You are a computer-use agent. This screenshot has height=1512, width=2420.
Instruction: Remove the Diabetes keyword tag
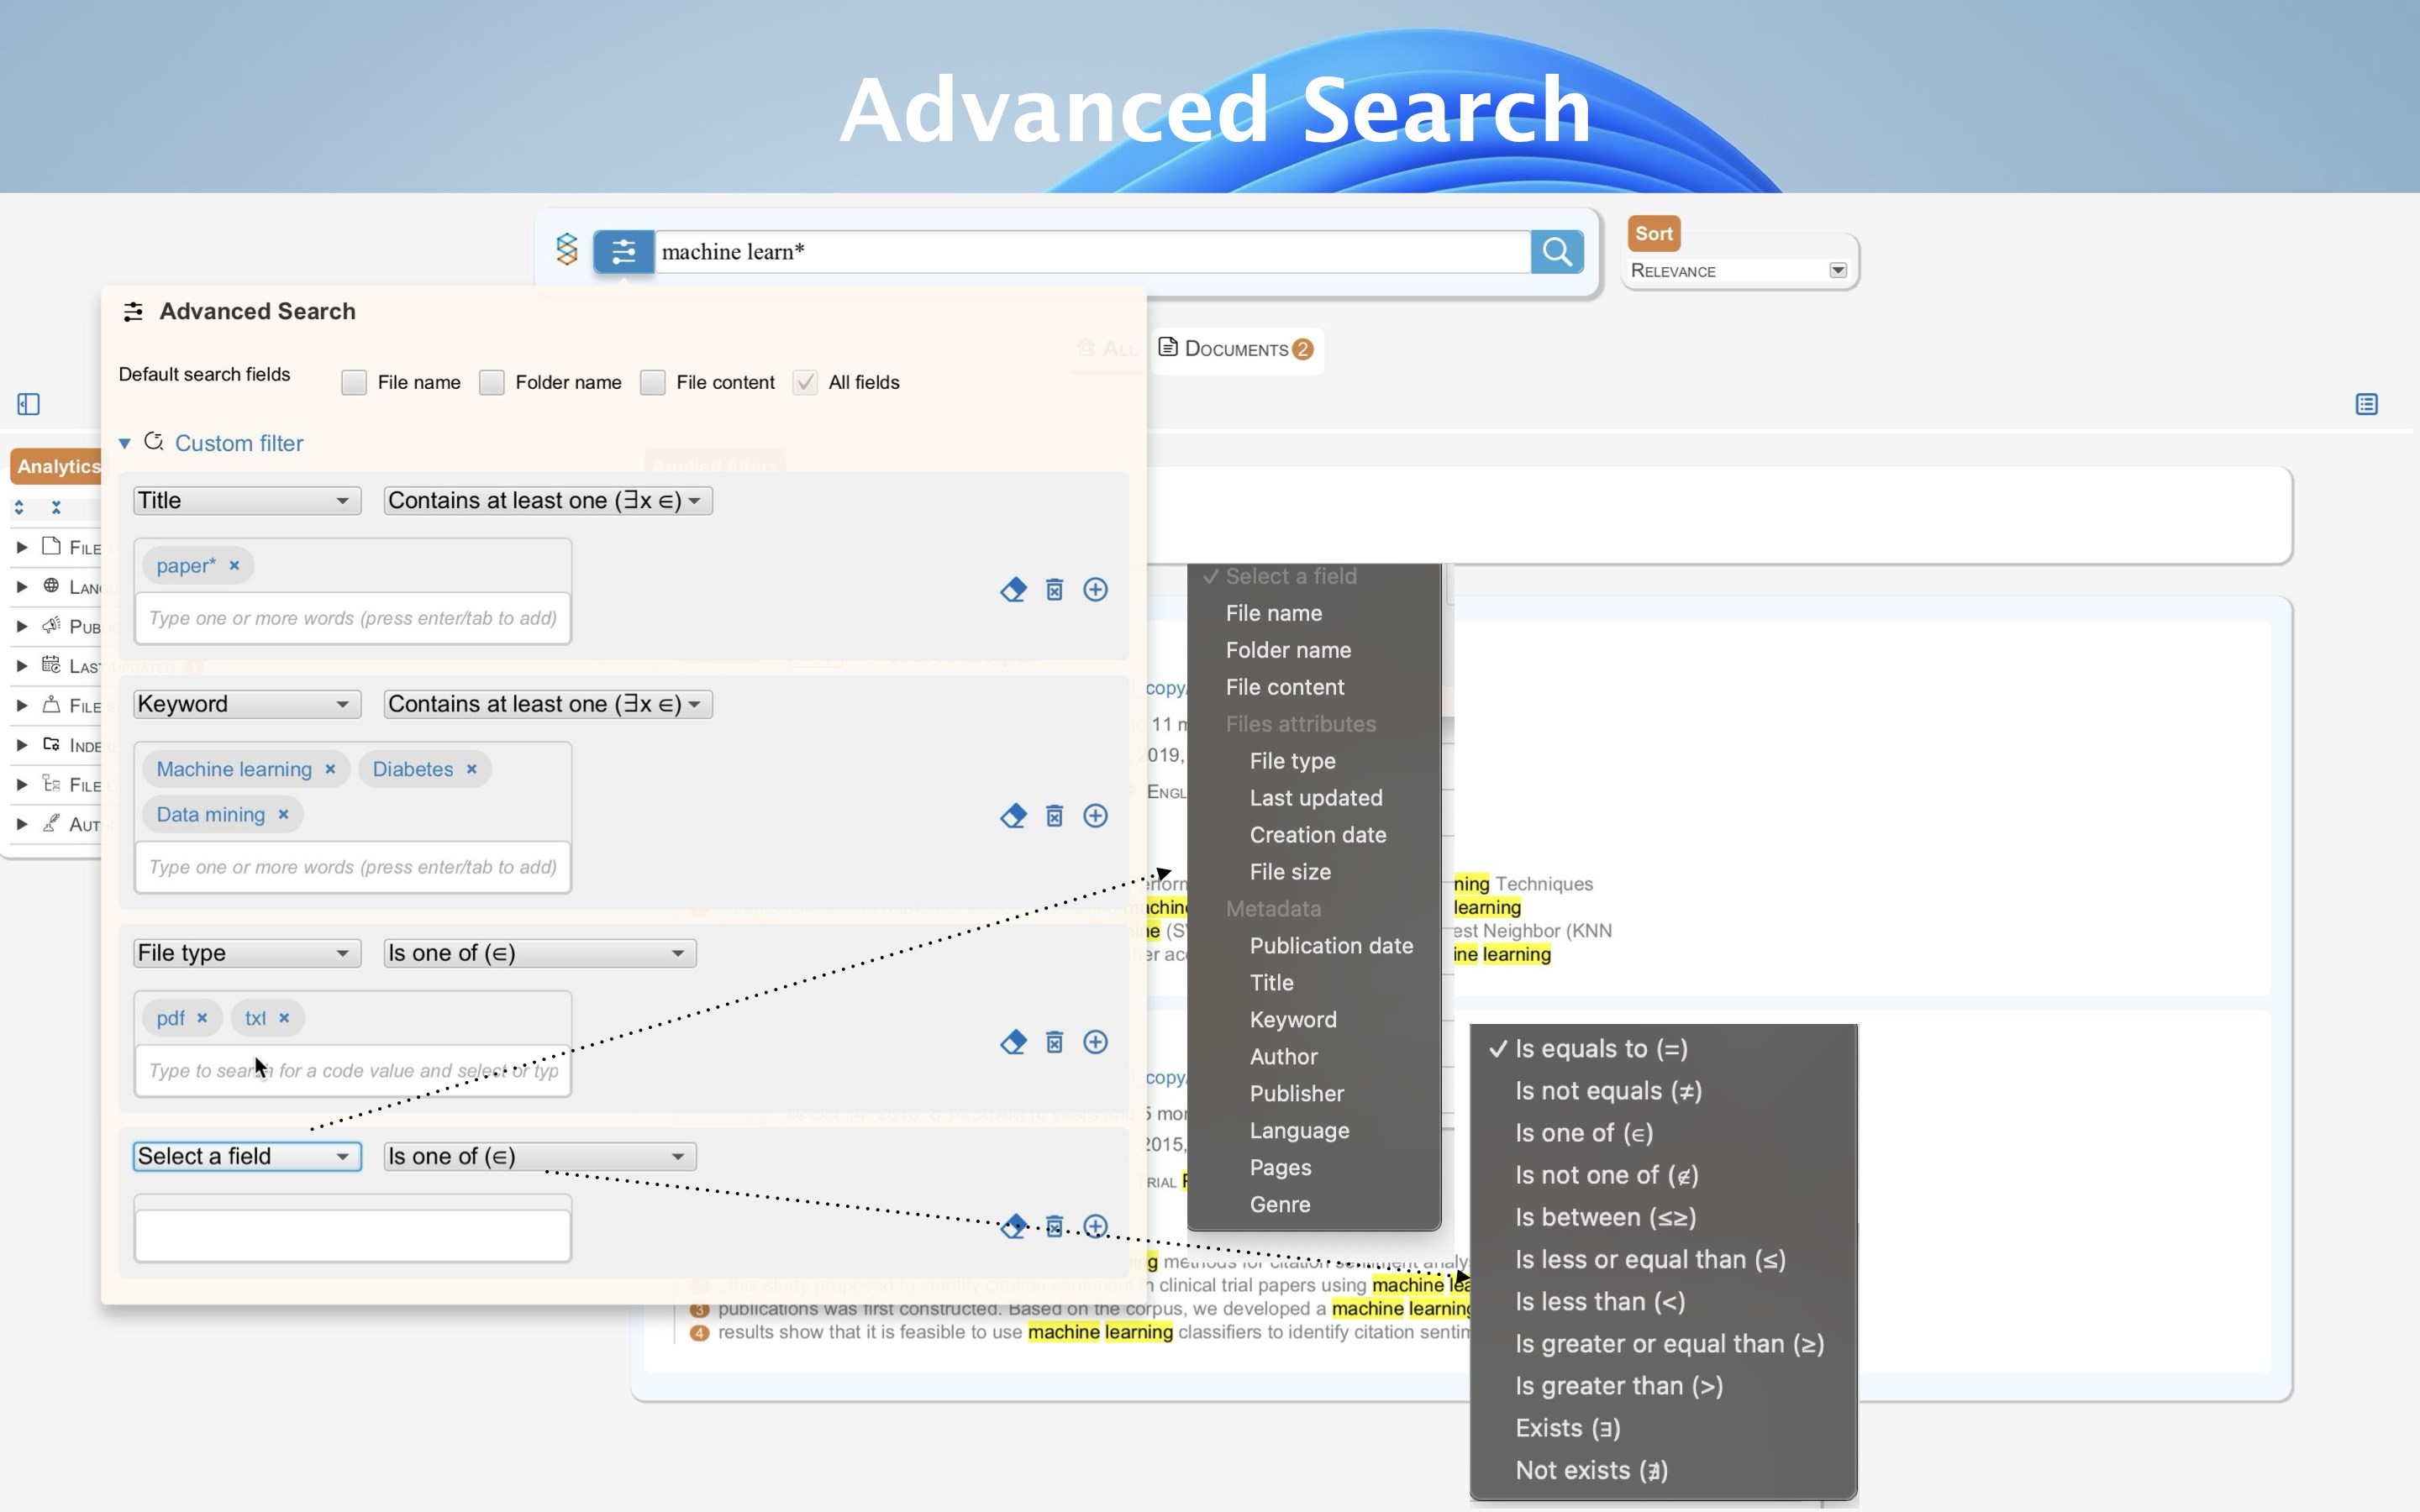tap(472, 769)
